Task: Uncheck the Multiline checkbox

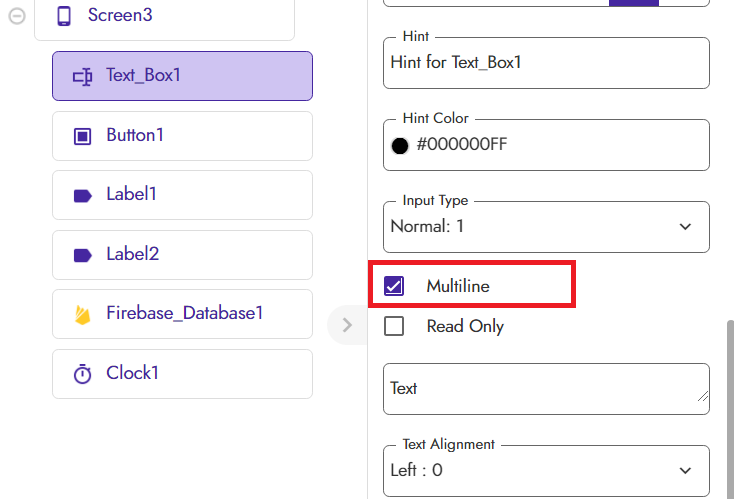Action: pyautogui.click(x=394, y=286)
